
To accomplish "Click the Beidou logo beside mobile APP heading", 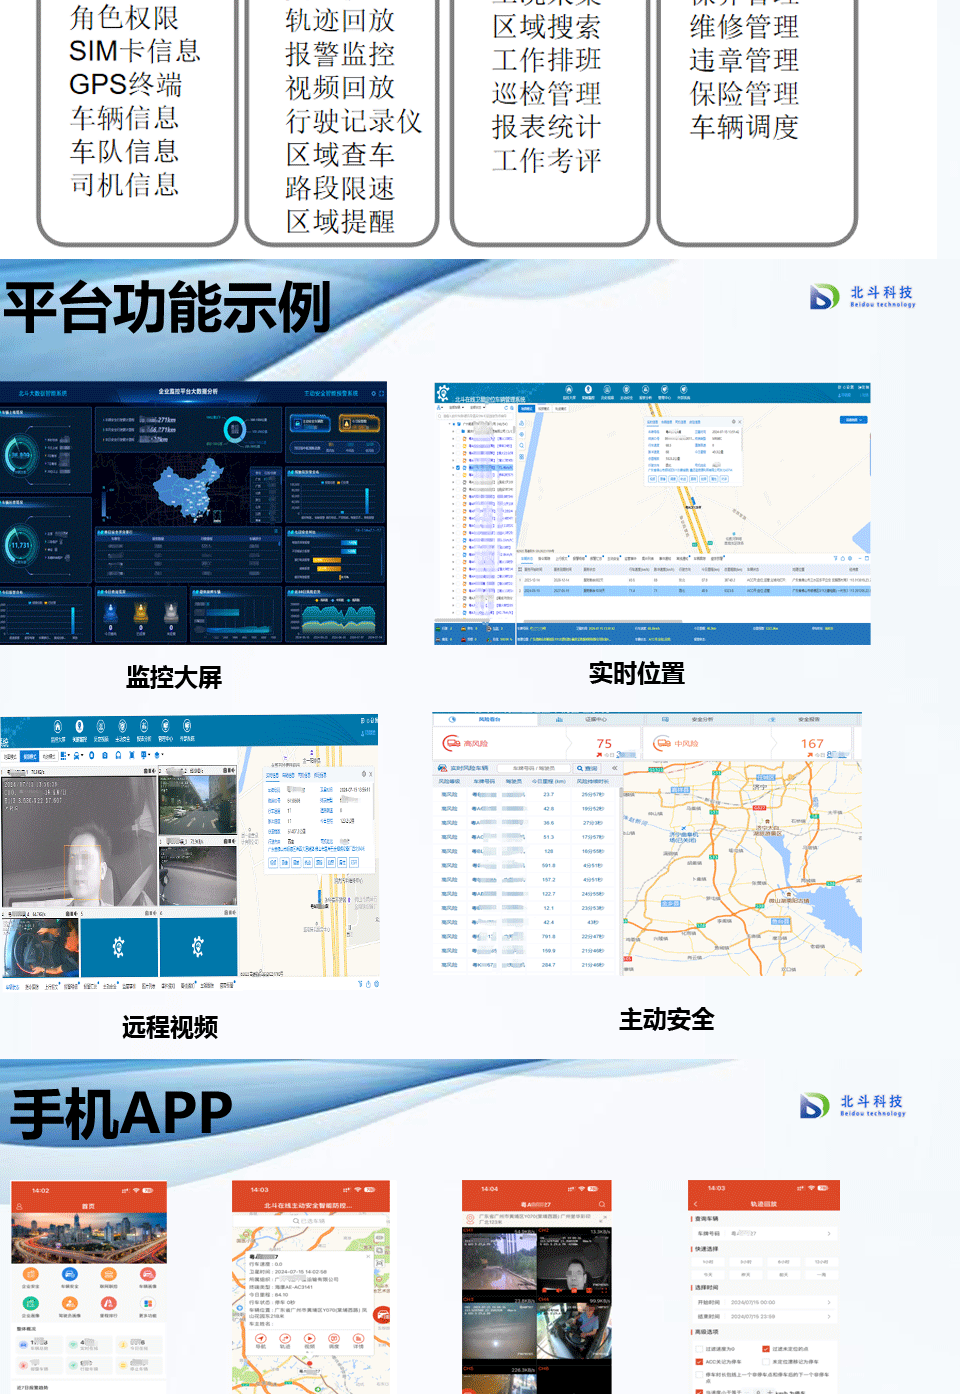I will (814, 1105).
